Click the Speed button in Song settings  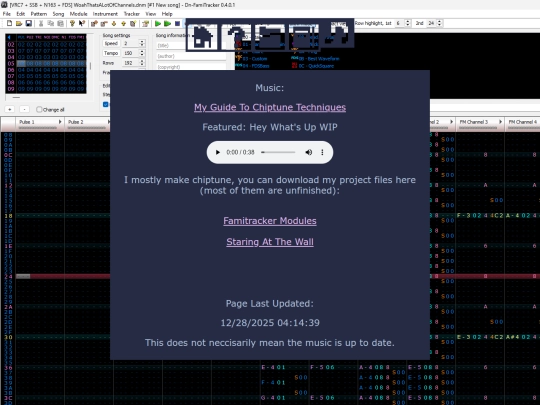[x=111, y=43]
